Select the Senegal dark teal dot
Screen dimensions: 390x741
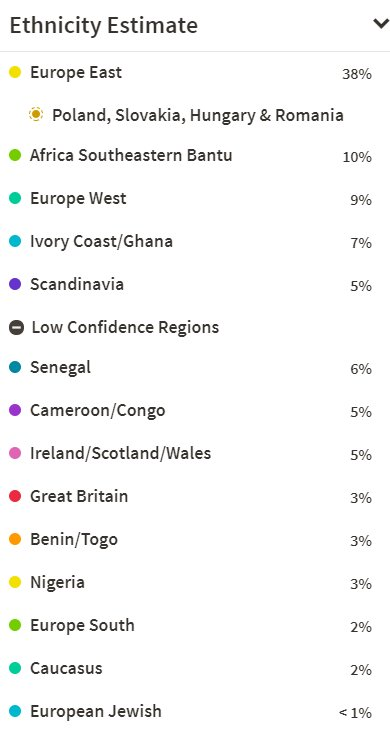tap(15, 367)
